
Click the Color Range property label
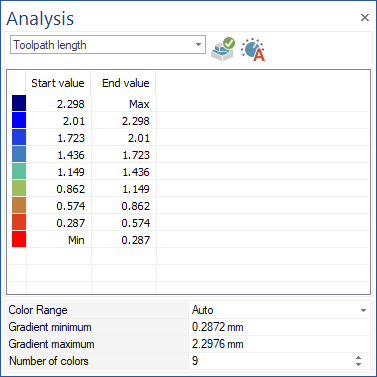coord(38,310)
